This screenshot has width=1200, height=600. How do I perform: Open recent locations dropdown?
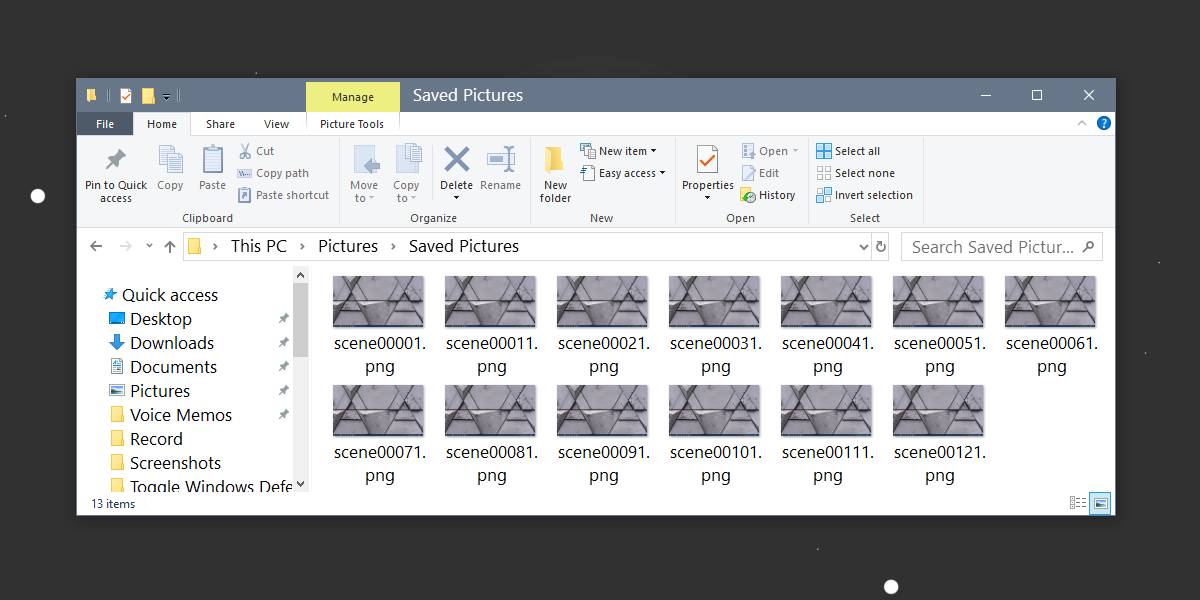pos(149,246)
